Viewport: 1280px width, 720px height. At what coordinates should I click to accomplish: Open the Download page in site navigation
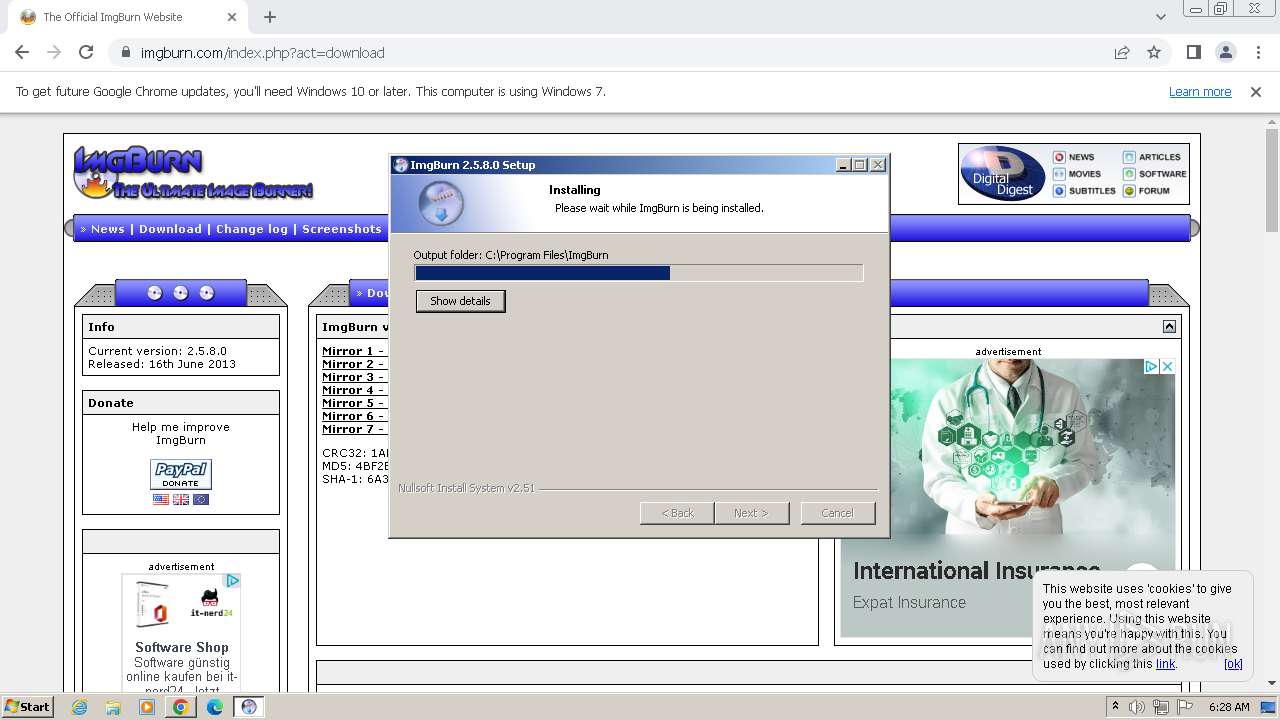coord(170,229)
